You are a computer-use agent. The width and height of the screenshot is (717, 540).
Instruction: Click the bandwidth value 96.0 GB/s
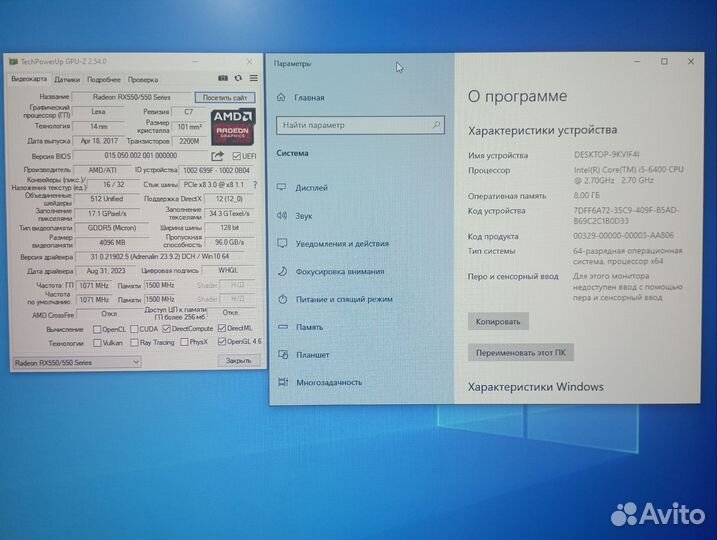click(229, 242)
